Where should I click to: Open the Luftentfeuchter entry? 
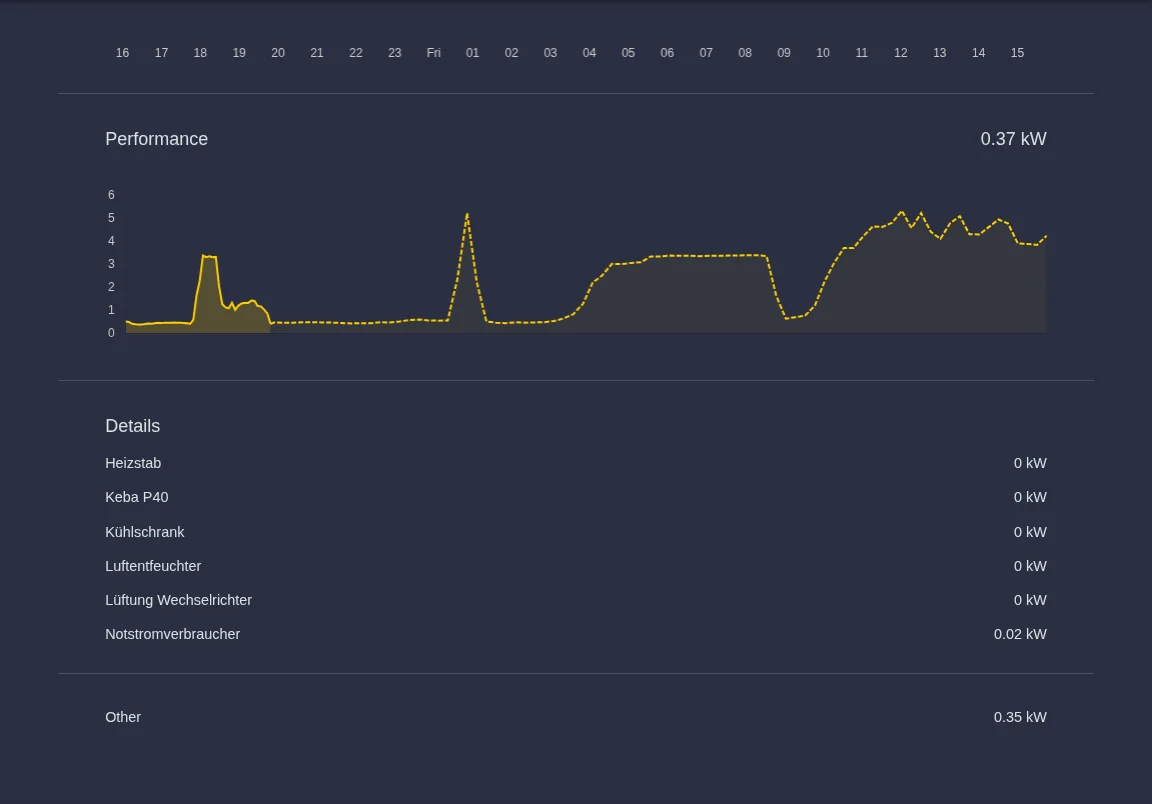[153, 566]
